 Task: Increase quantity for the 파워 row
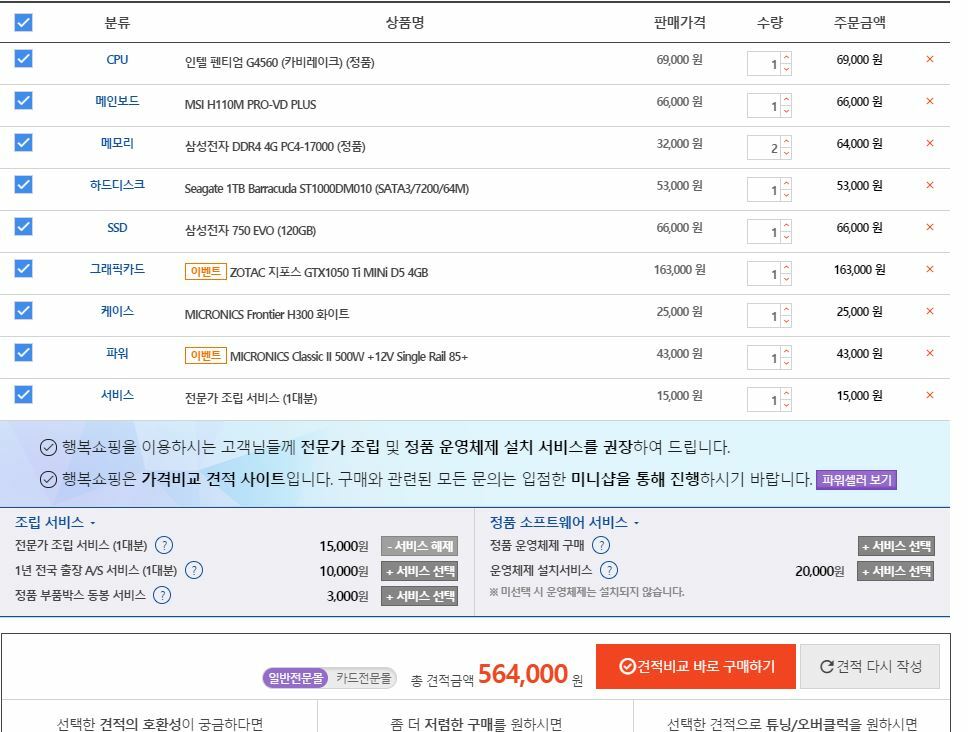pos(786,352)
